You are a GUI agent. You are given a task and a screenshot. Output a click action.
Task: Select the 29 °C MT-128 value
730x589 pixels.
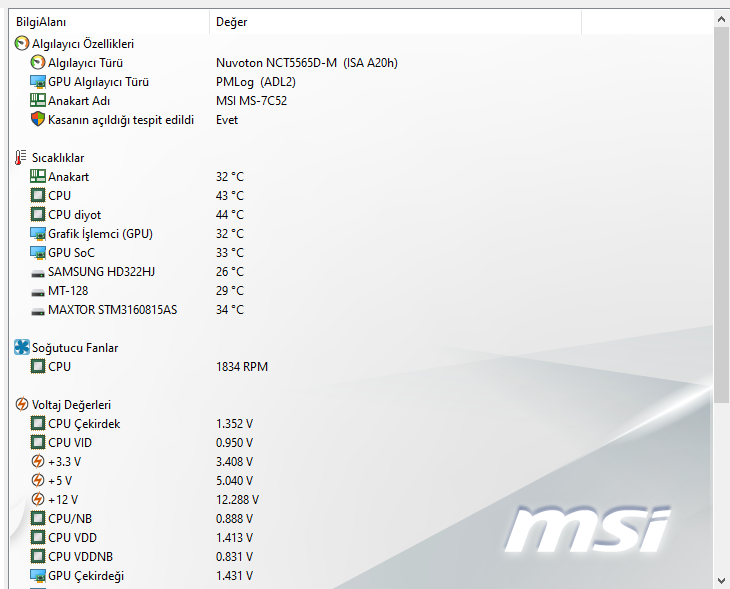point(230,291)
